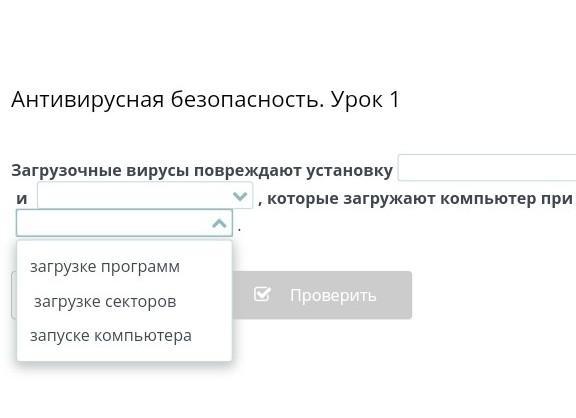
Task: Collapse the open dropdown using the up chevron
Action: coord(219,223)
